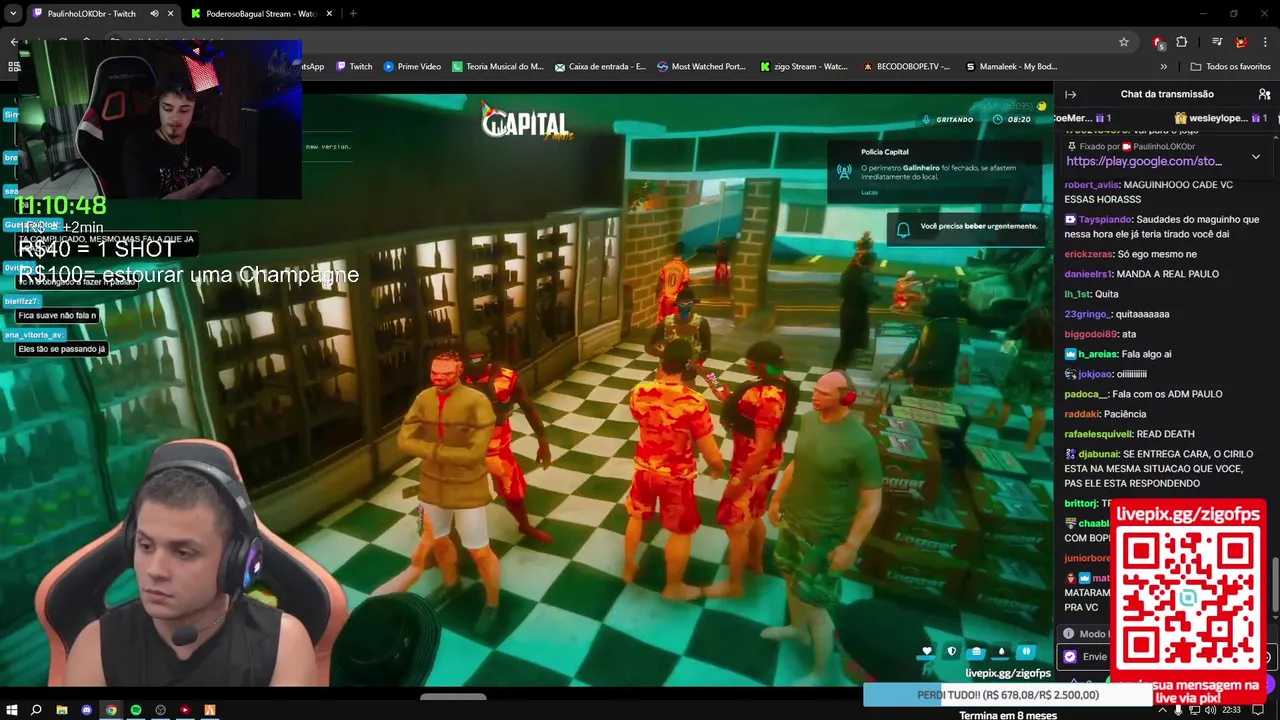Open the Mamaleek bookmark
The height and width of the screenshot is (720, 1280).
point(1011,67)
